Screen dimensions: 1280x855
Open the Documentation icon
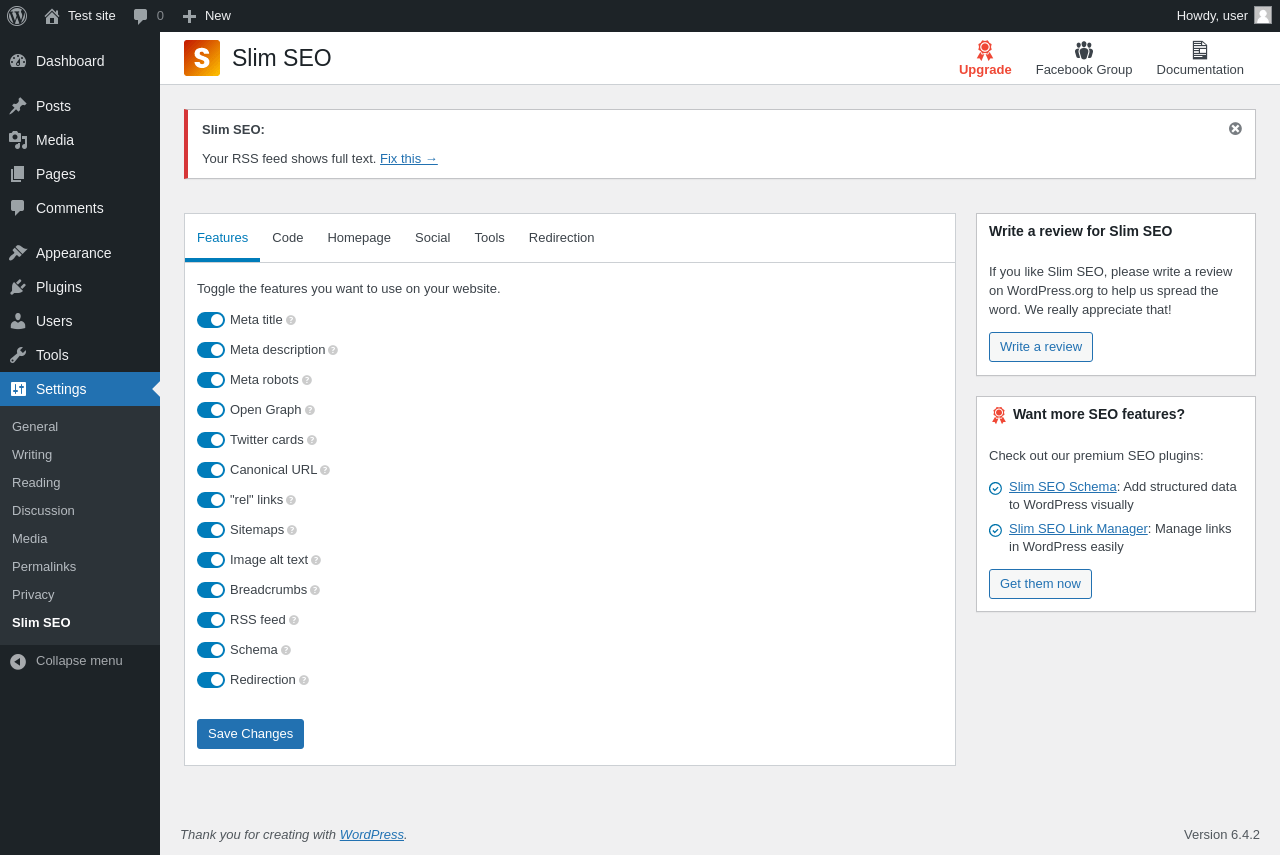[x=1200, y=50]
